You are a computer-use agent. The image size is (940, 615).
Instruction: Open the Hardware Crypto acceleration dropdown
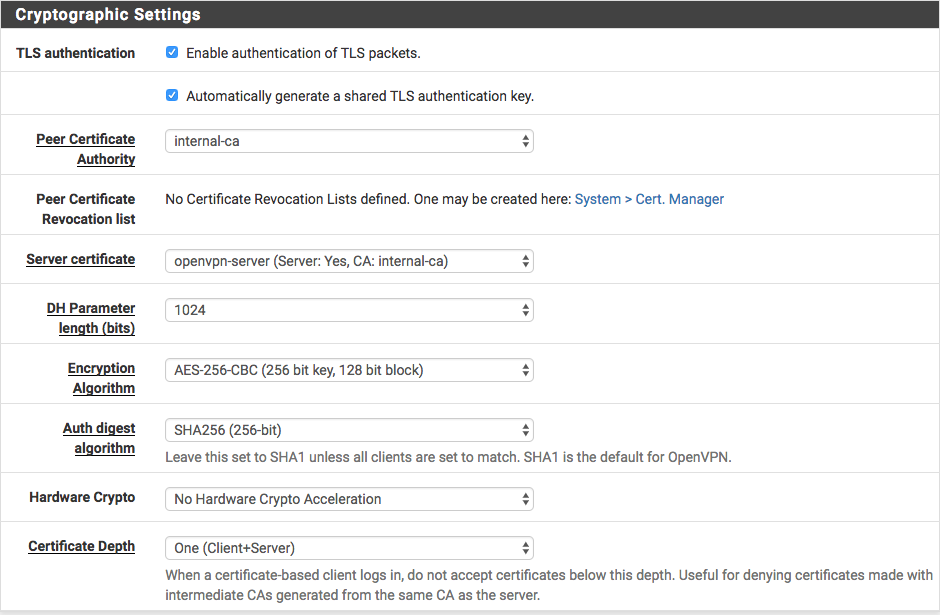(x=348, y=499)
